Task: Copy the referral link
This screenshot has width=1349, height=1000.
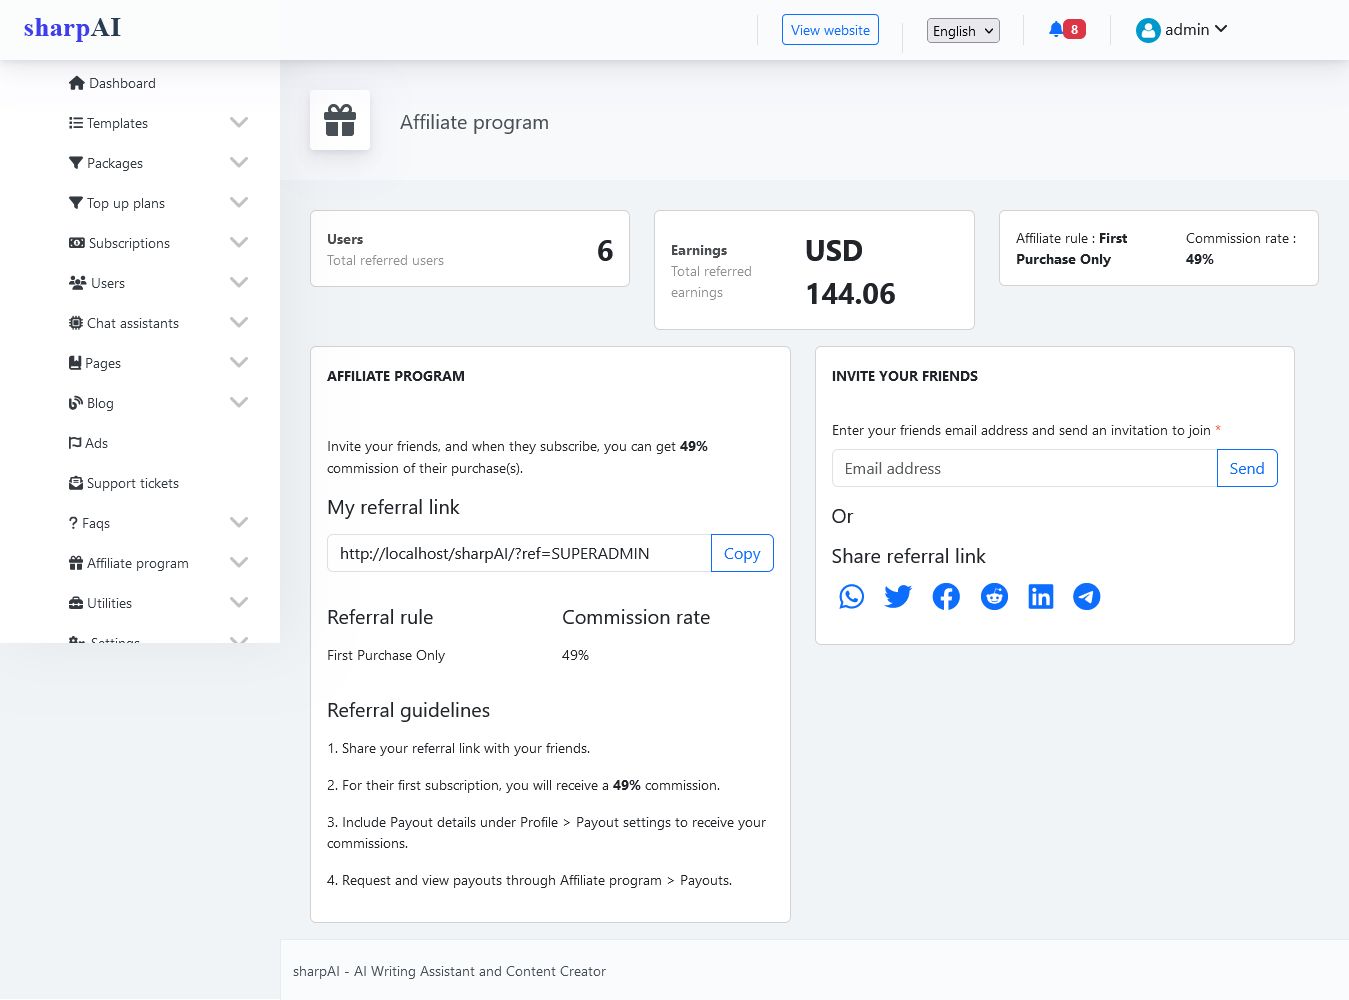Action: 742,553
